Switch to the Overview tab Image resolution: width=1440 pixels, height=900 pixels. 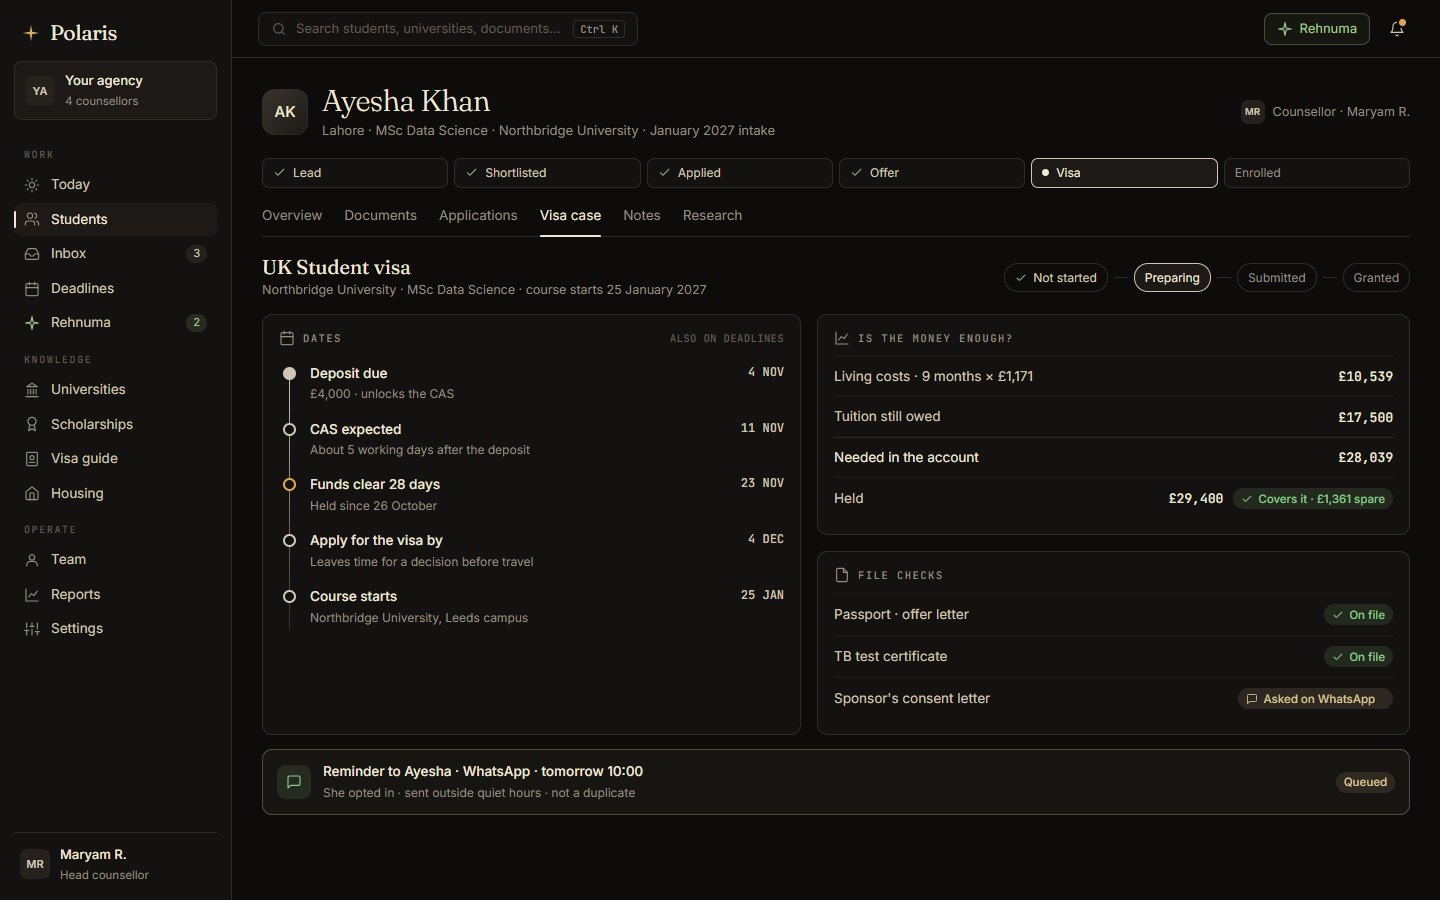pos(292,216)
